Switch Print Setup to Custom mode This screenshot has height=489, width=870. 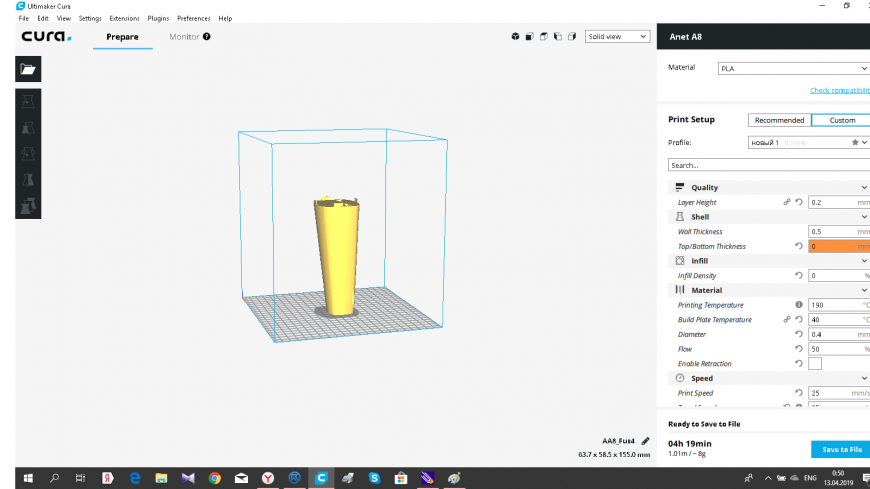click(842, 120)
